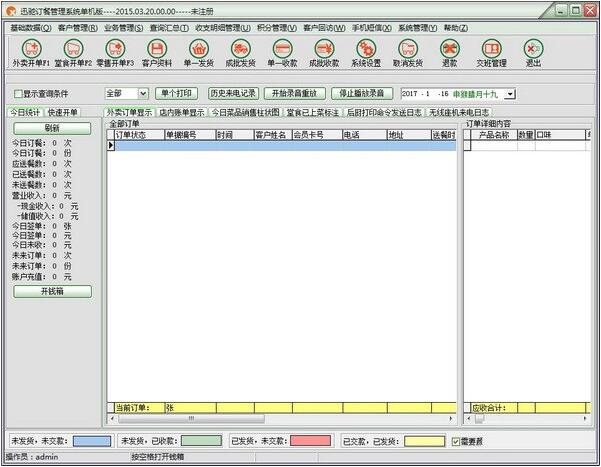Click the red 已发货,未交款 color swatch
601x467 pixels.
(x=311, y=441)
